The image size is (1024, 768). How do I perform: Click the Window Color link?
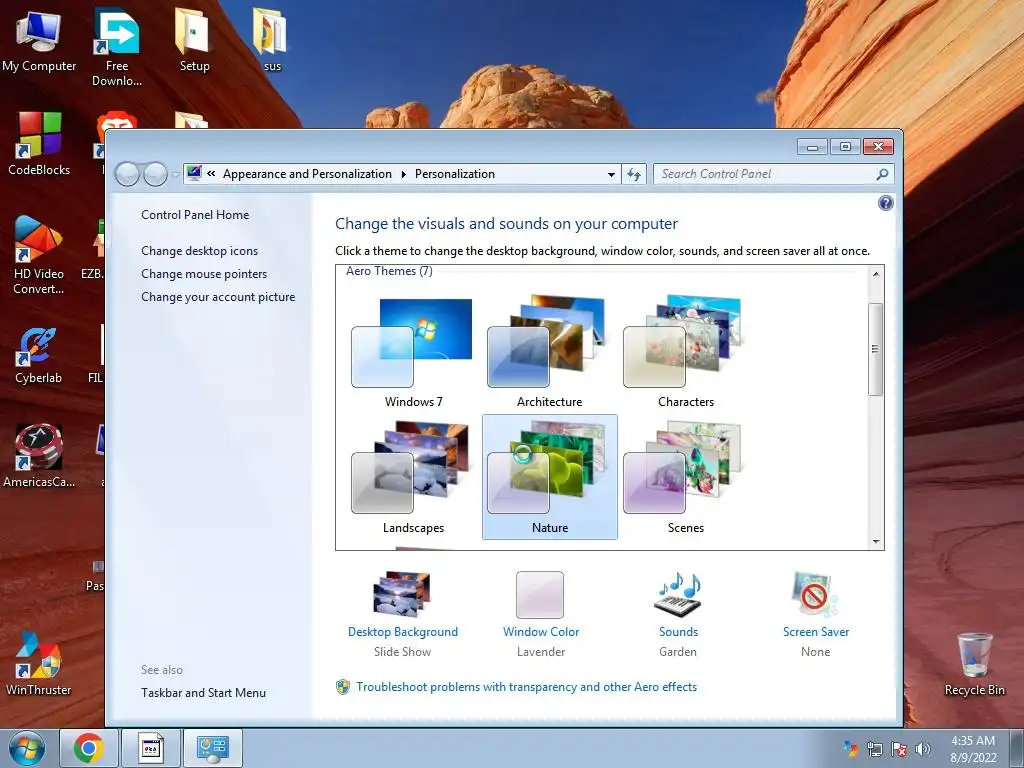coord(541,632)
